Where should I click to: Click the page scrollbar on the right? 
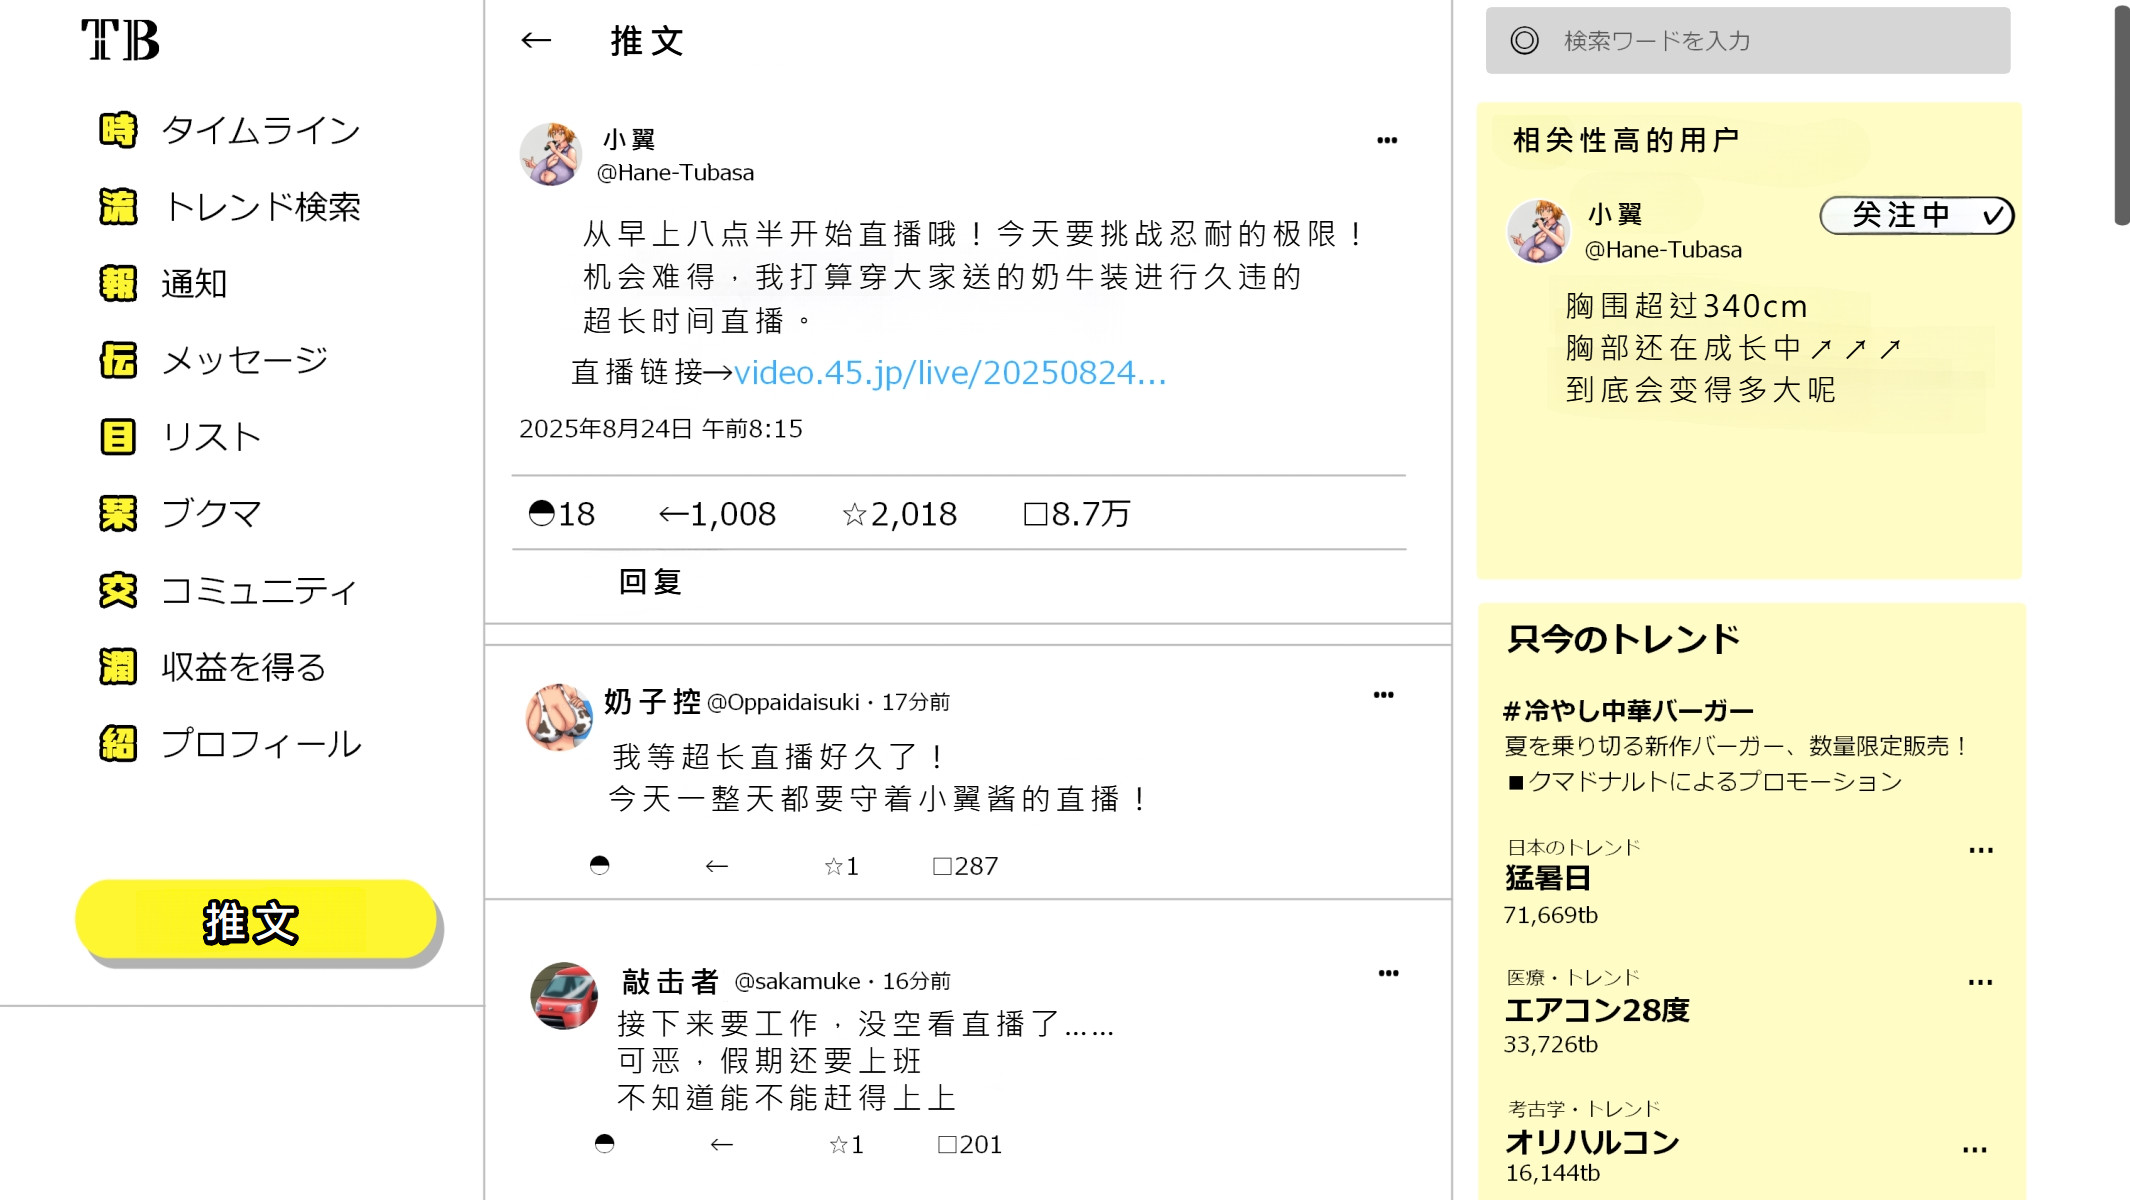click(x=2121, y=115)
